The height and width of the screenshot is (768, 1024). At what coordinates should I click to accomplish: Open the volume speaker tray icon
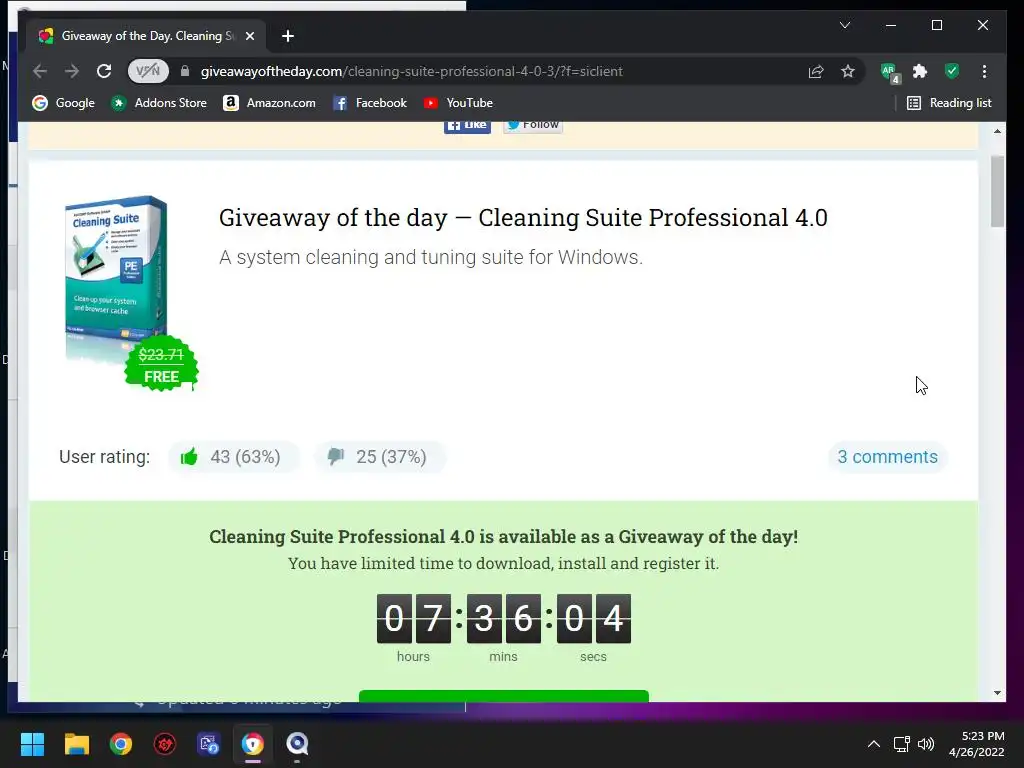click(x=926, y=744)
